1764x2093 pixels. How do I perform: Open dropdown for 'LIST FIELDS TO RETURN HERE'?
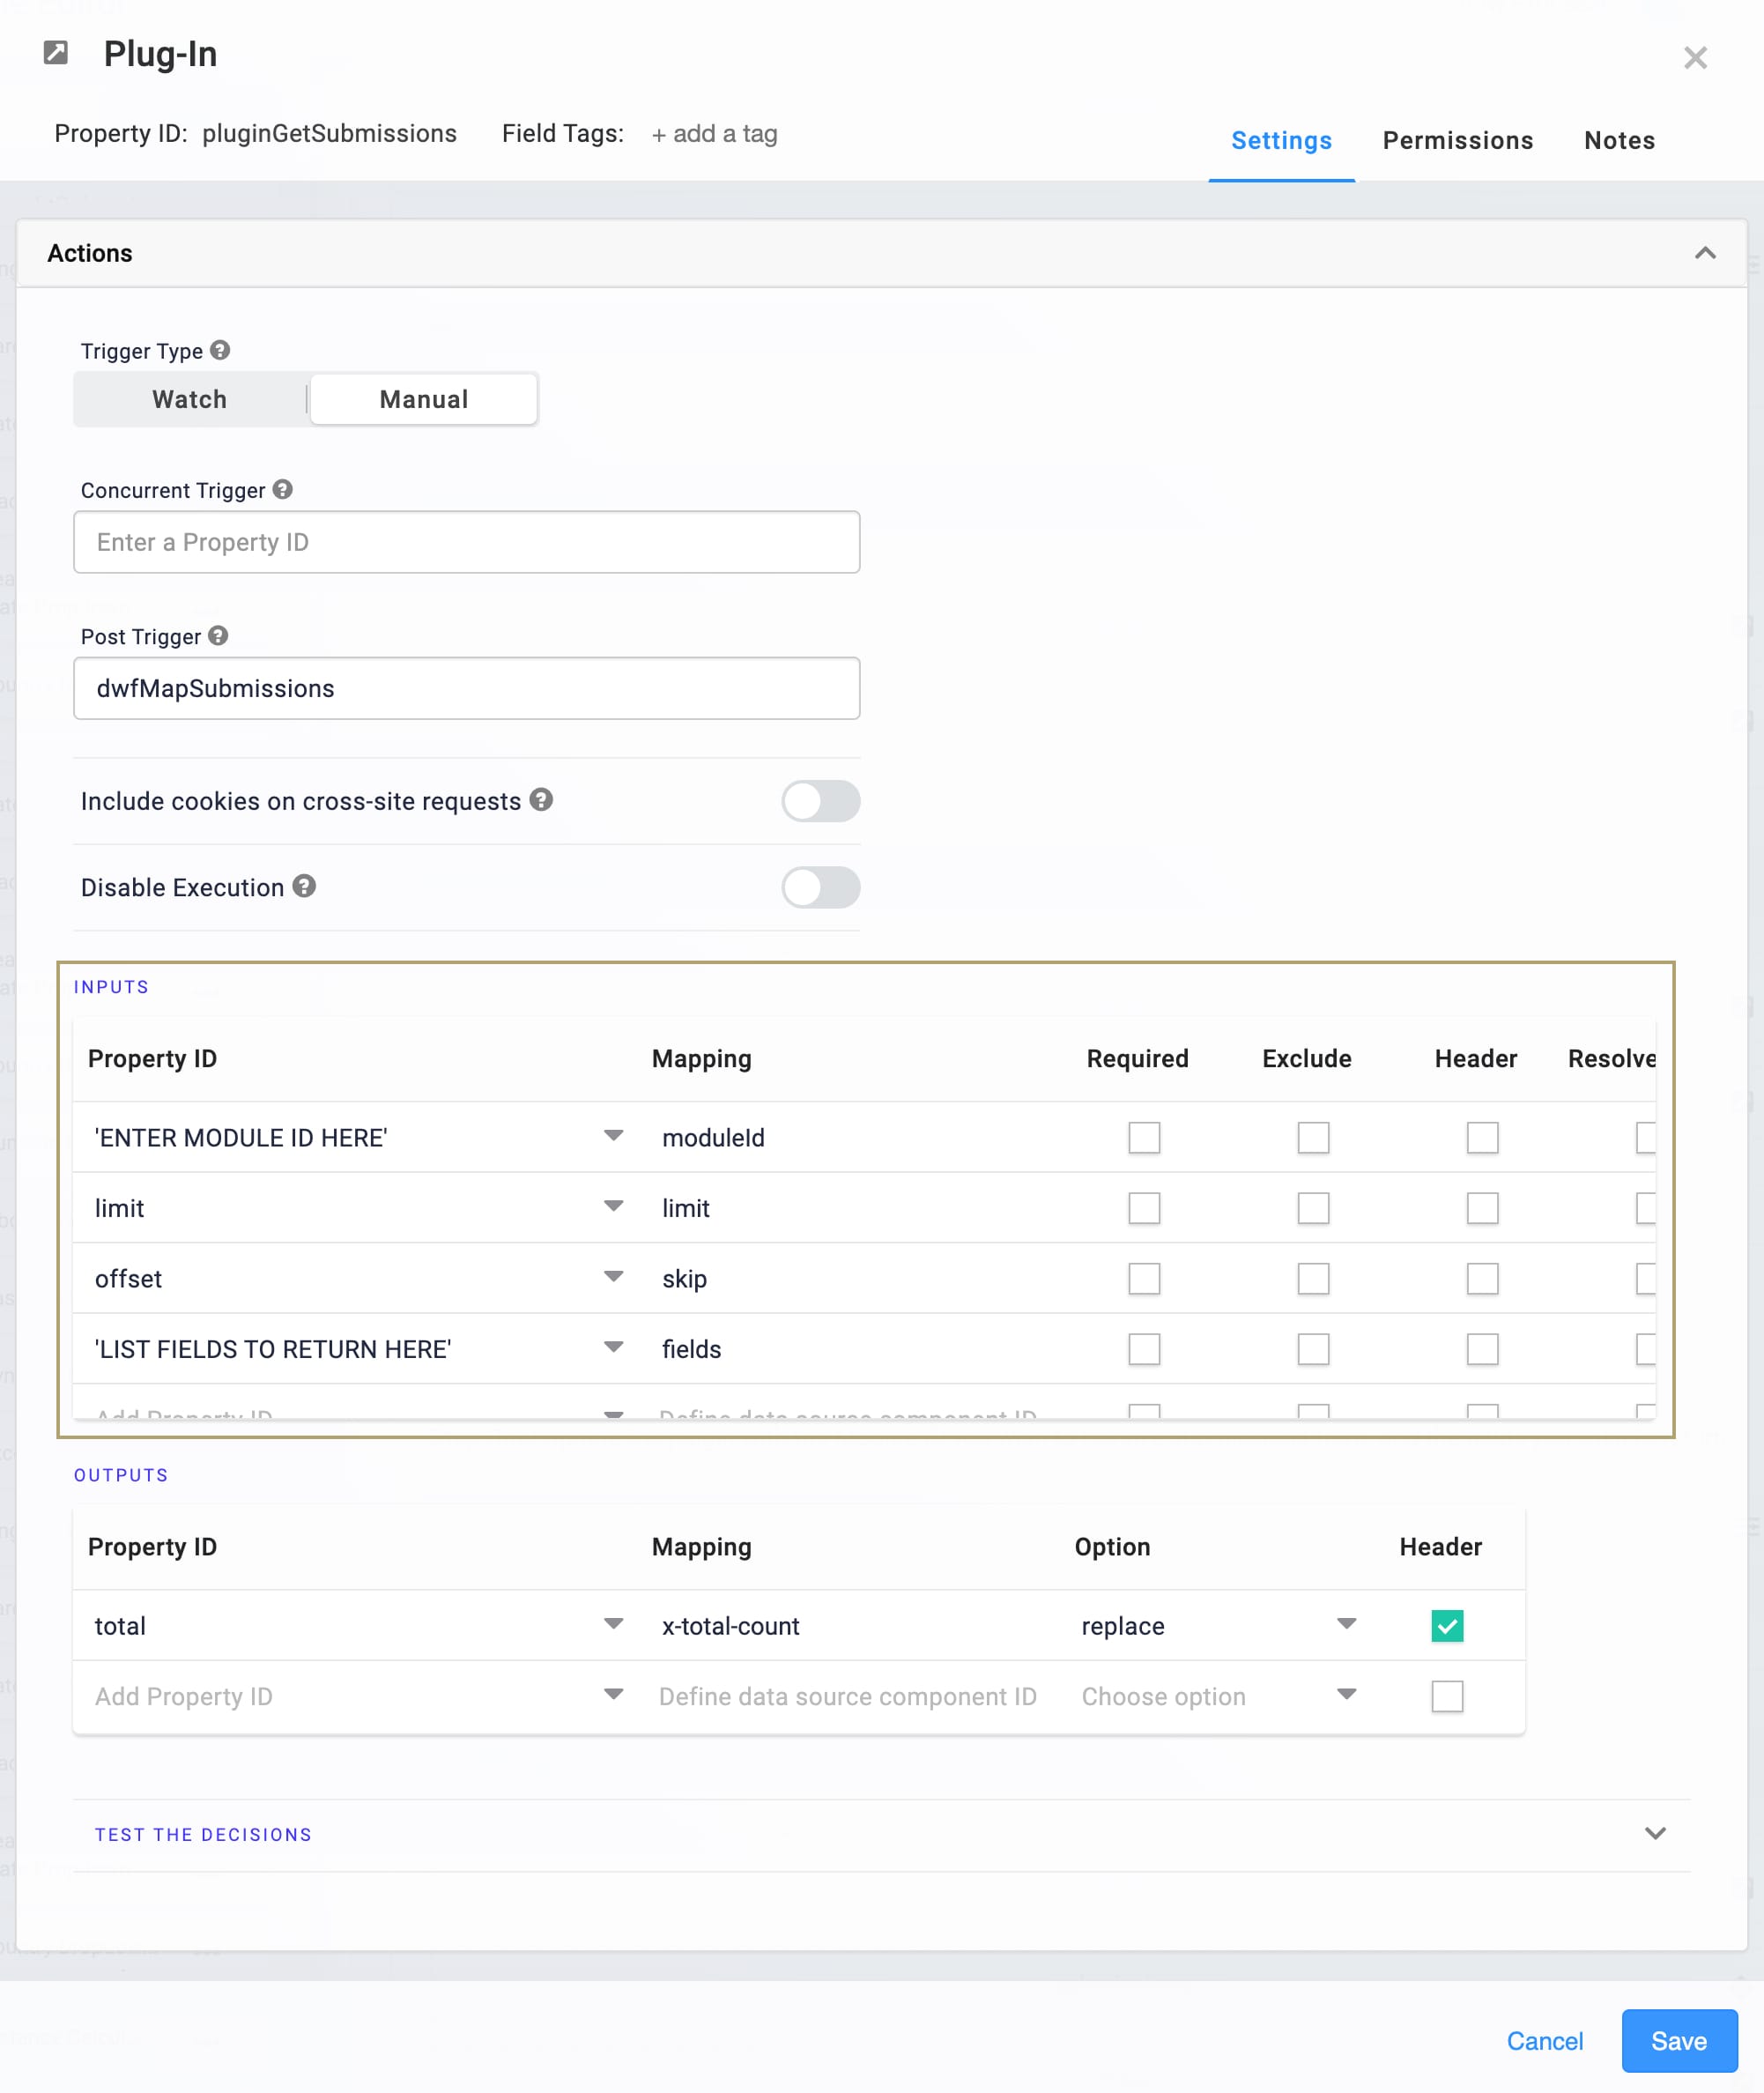point(614,1347)
